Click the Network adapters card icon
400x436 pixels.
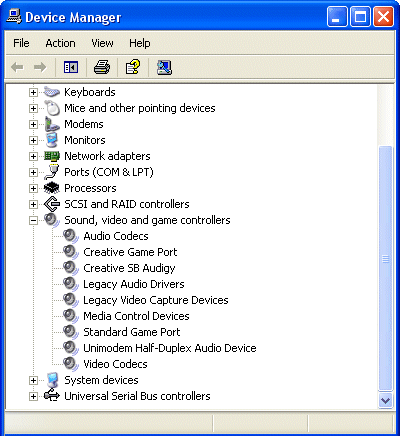click(x=52, y=156)
